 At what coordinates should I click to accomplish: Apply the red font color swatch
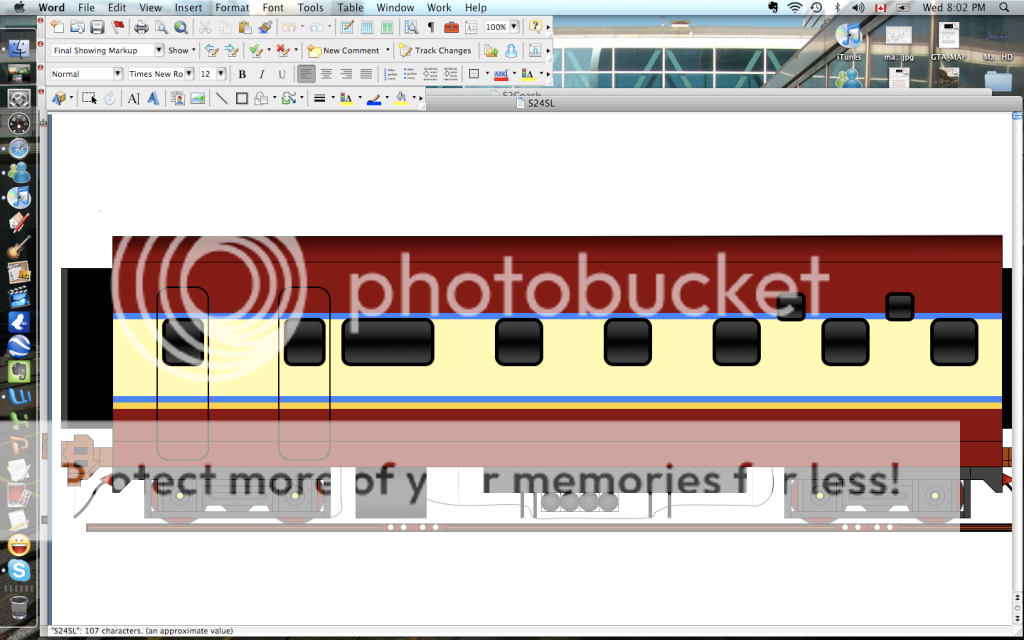pyautogui.click(x=501, y=74)
